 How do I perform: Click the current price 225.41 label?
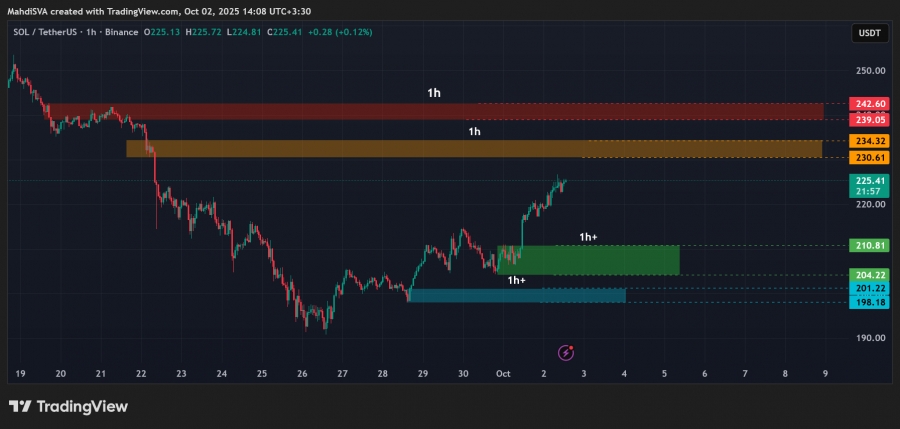[x=868, y=181]
